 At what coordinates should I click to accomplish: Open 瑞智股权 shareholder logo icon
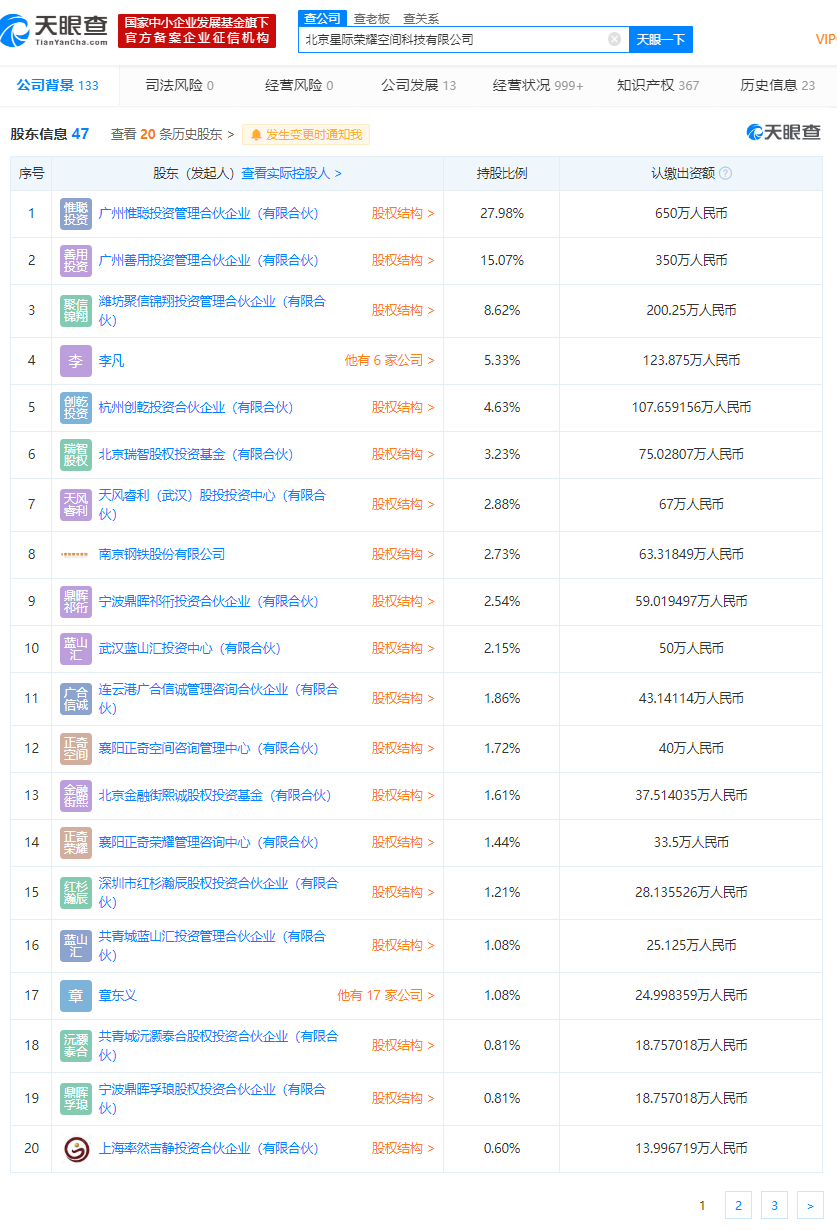(x=76, y=454)
